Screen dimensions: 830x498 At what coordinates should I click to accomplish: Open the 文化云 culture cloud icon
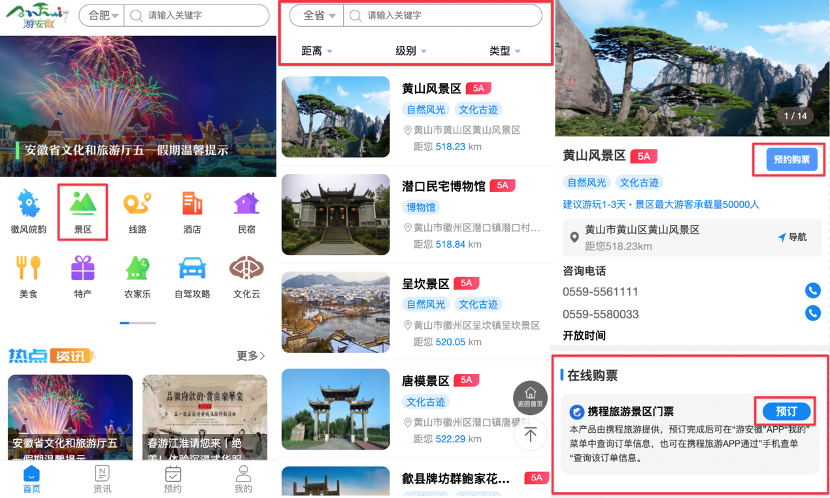click(247, 268)
